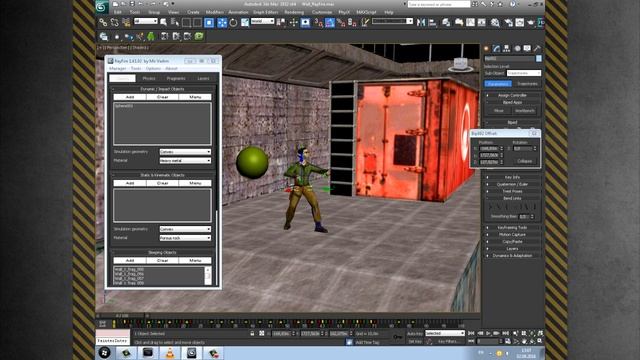Open the Material Editor icon
Image resolution: width=640 pixels, height=360 pixels.
pos(495,22)
